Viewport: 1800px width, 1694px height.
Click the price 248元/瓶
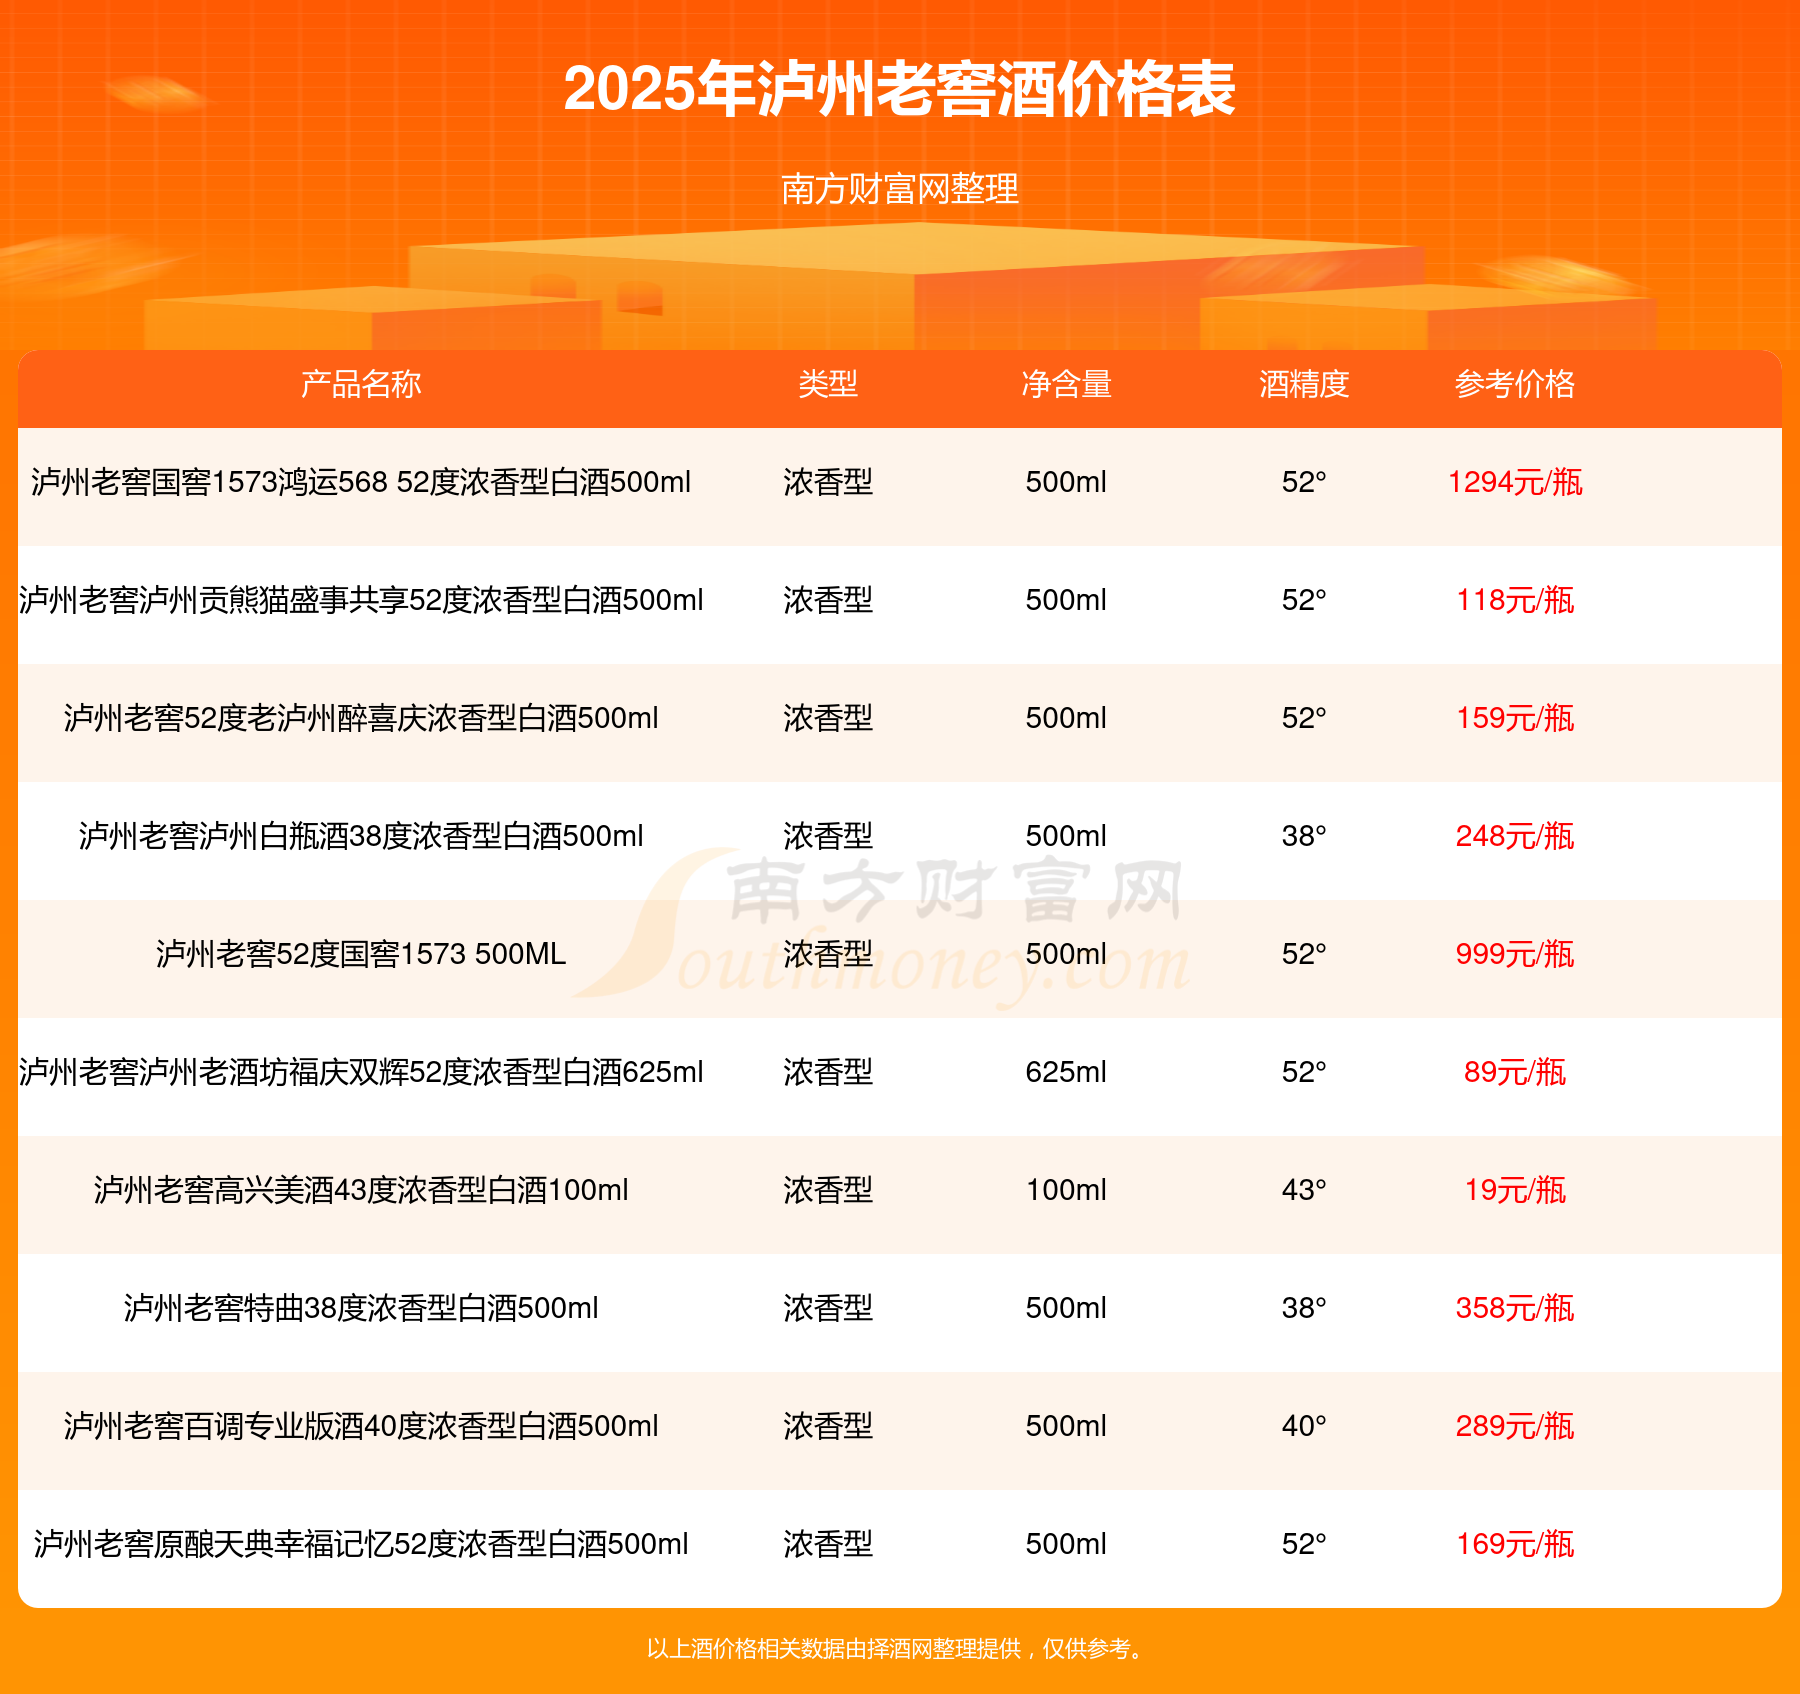point(1515,836)
